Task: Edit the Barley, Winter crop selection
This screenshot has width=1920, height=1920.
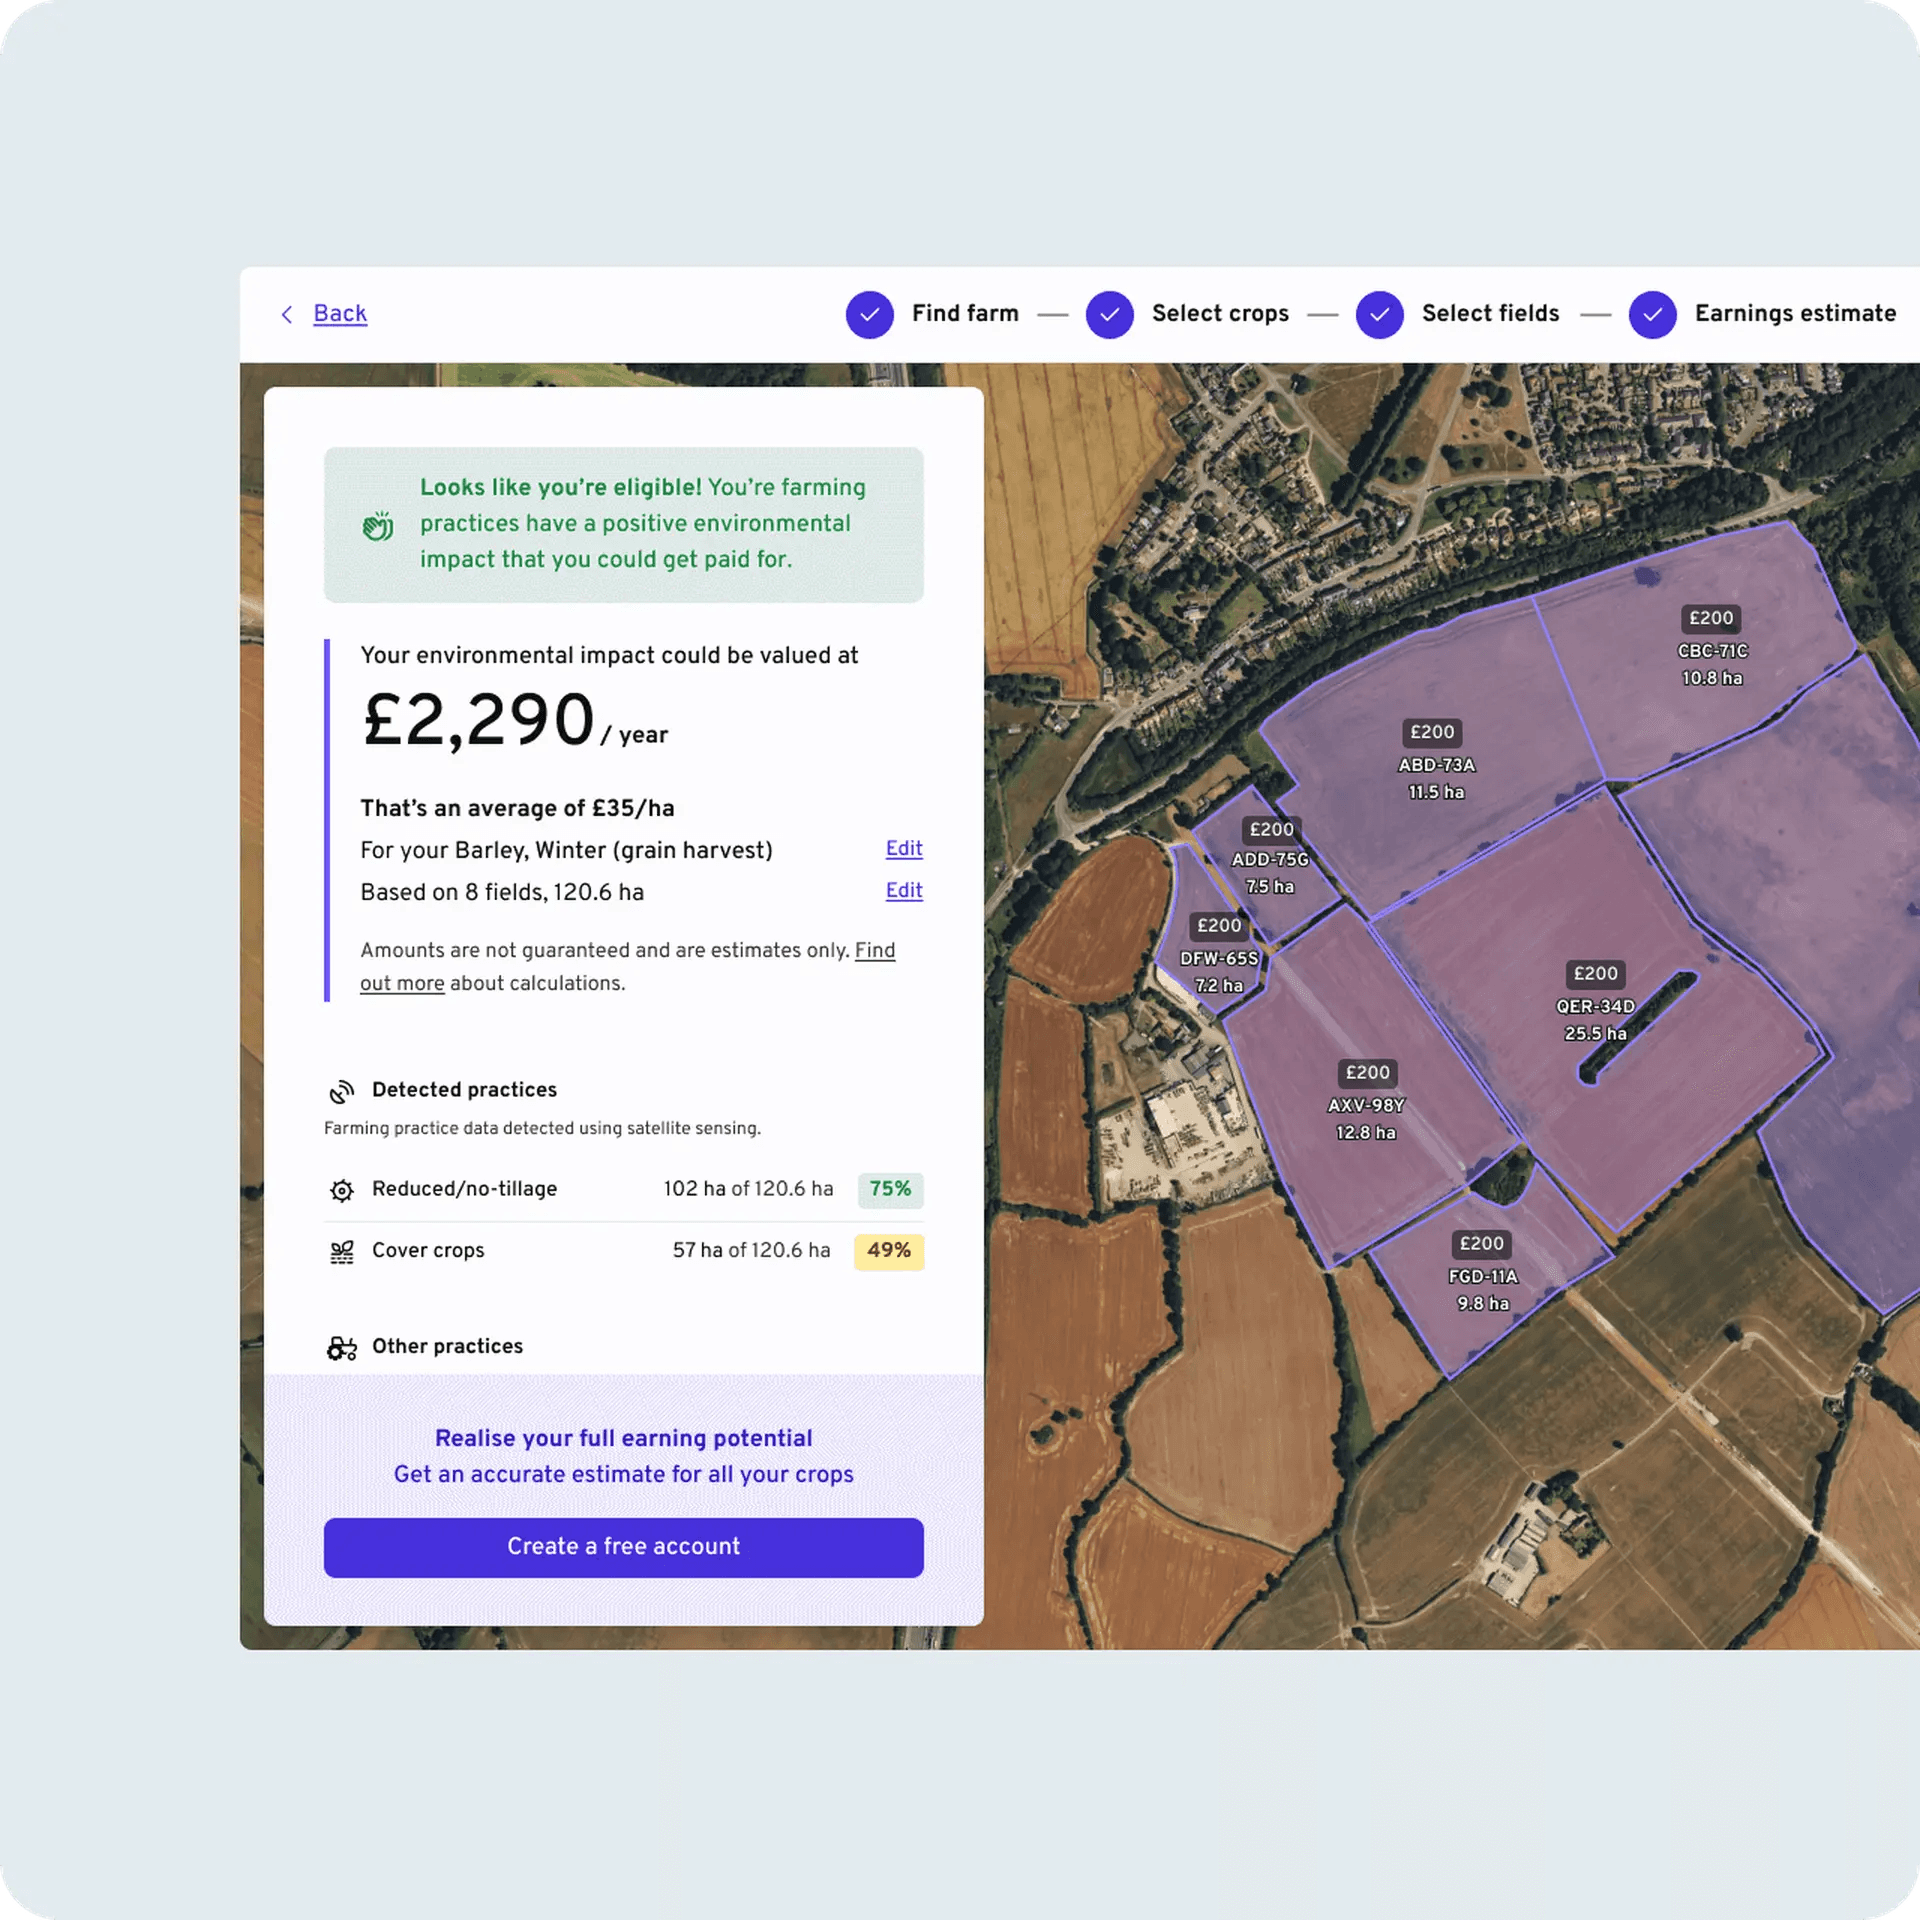Action: [x=903, y=849]
